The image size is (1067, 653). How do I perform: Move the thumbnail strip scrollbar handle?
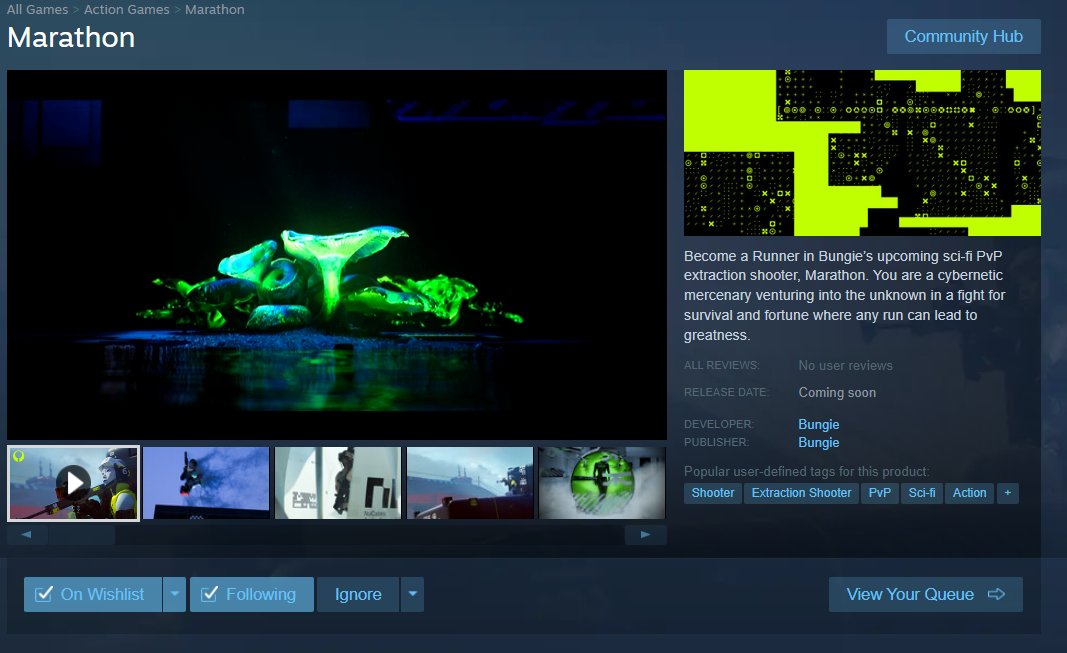tap(81, 535)
